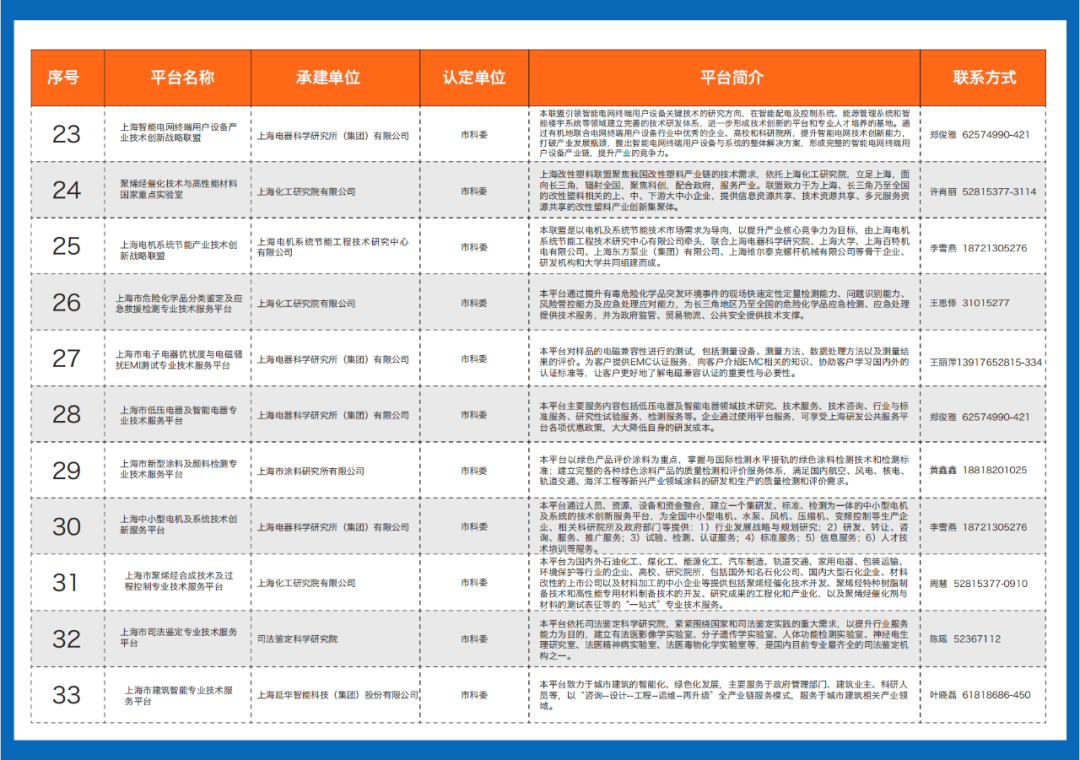This screenshot has height=760, width=1080.
Task: Click 上海化工研究院有限公司 in row 31
Action: [306, 583]
